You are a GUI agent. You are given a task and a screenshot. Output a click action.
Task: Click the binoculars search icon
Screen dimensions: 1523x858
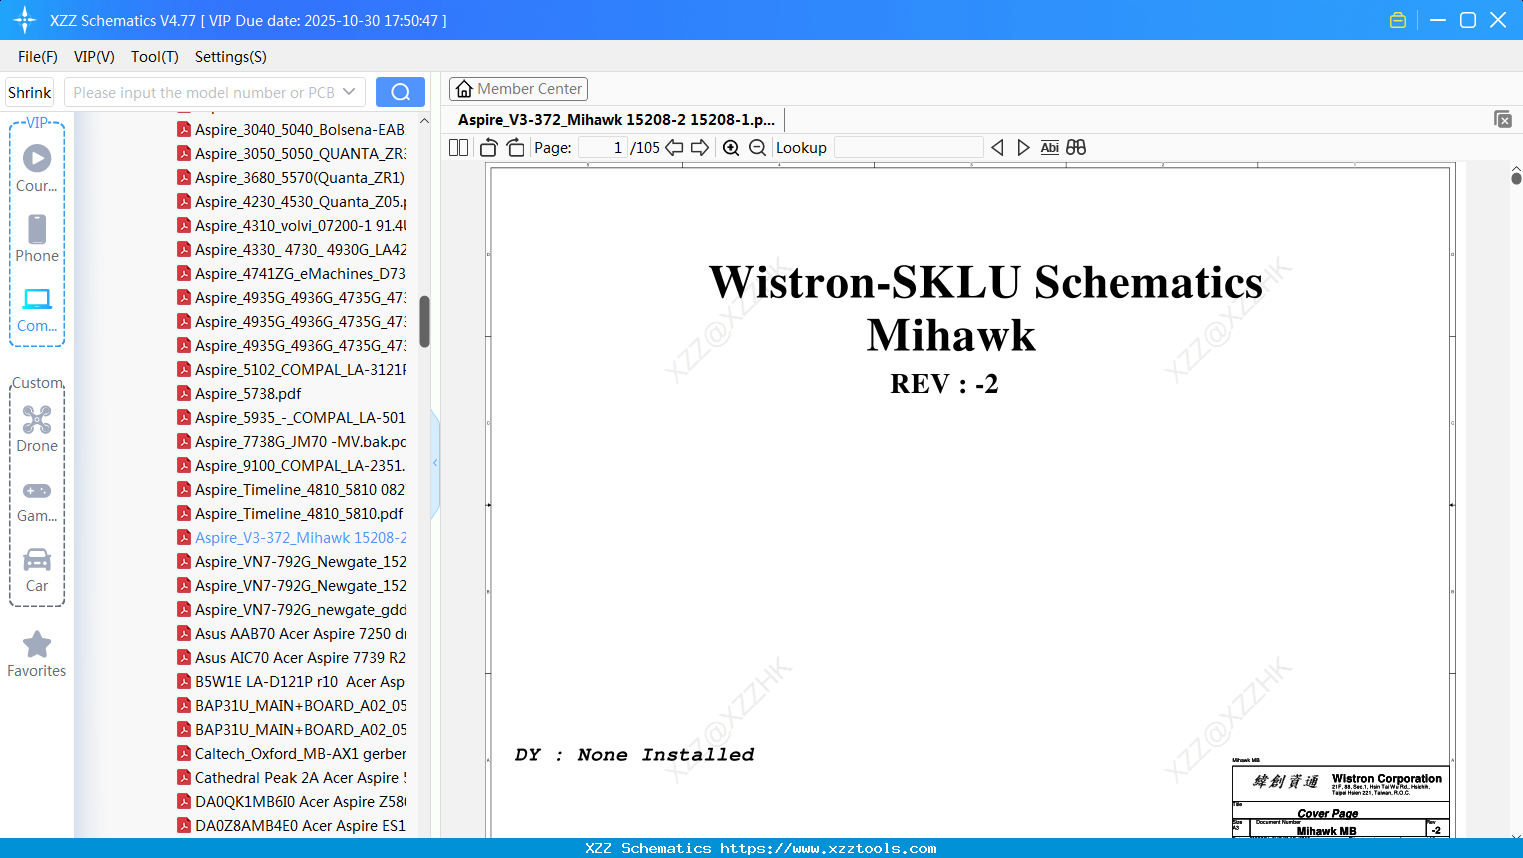[x=1076, y=148]
